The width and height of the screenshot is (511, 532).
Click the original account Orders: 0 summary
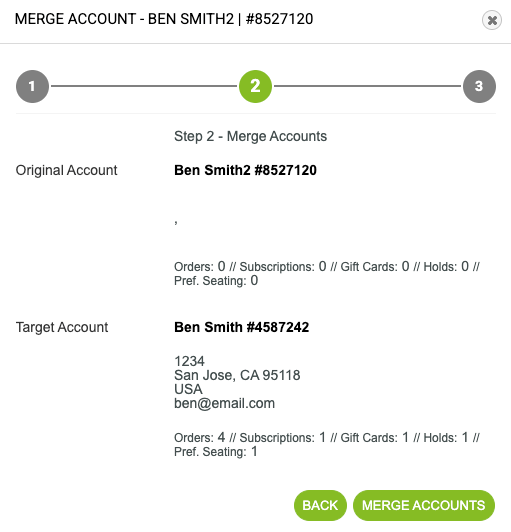(x=200, y=267)
